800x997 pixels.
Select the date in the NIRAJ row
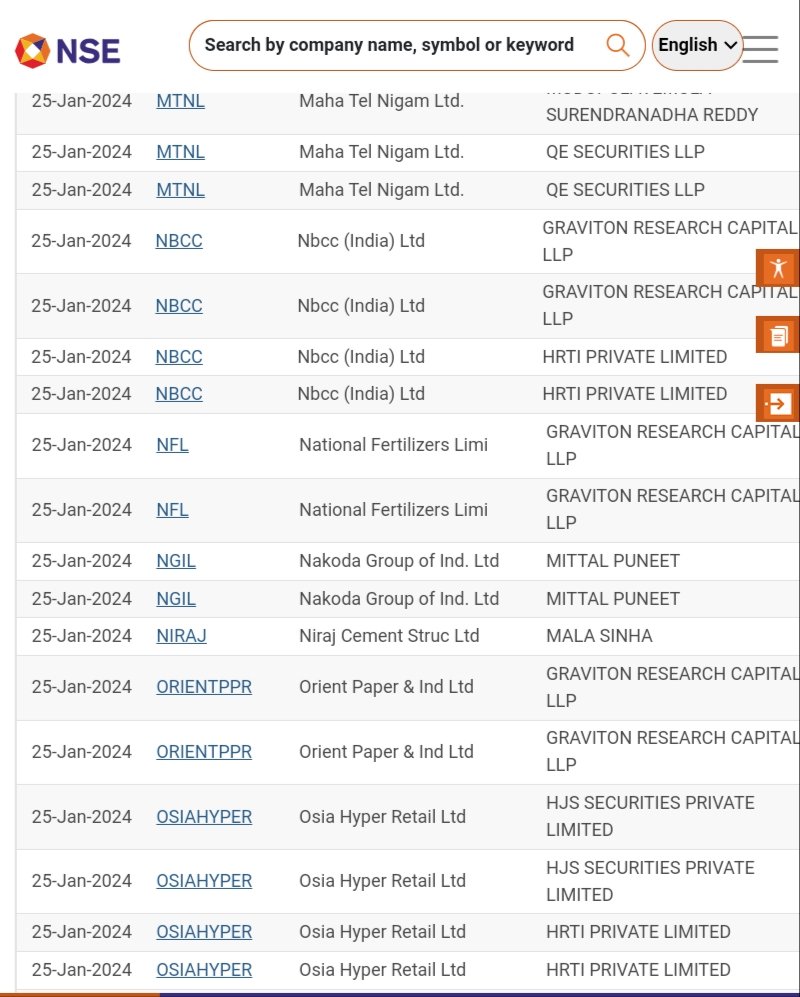[81, 636]
